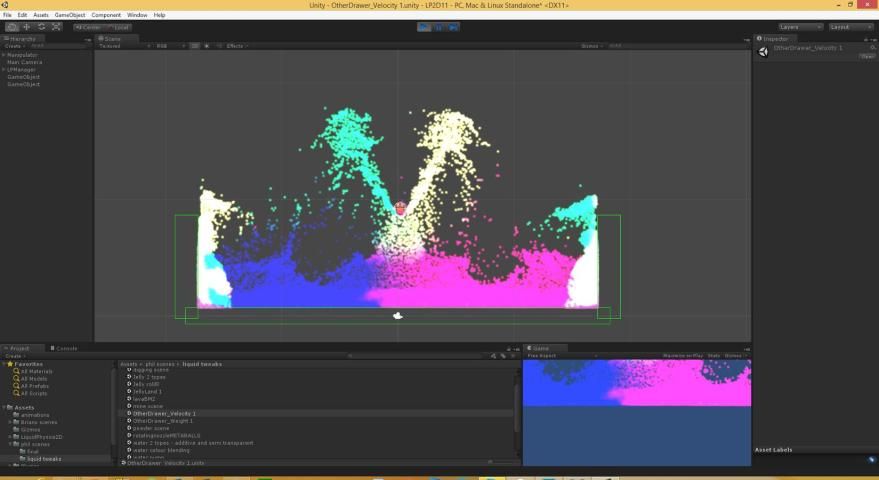Select the Scale tool

pos(56,27)
